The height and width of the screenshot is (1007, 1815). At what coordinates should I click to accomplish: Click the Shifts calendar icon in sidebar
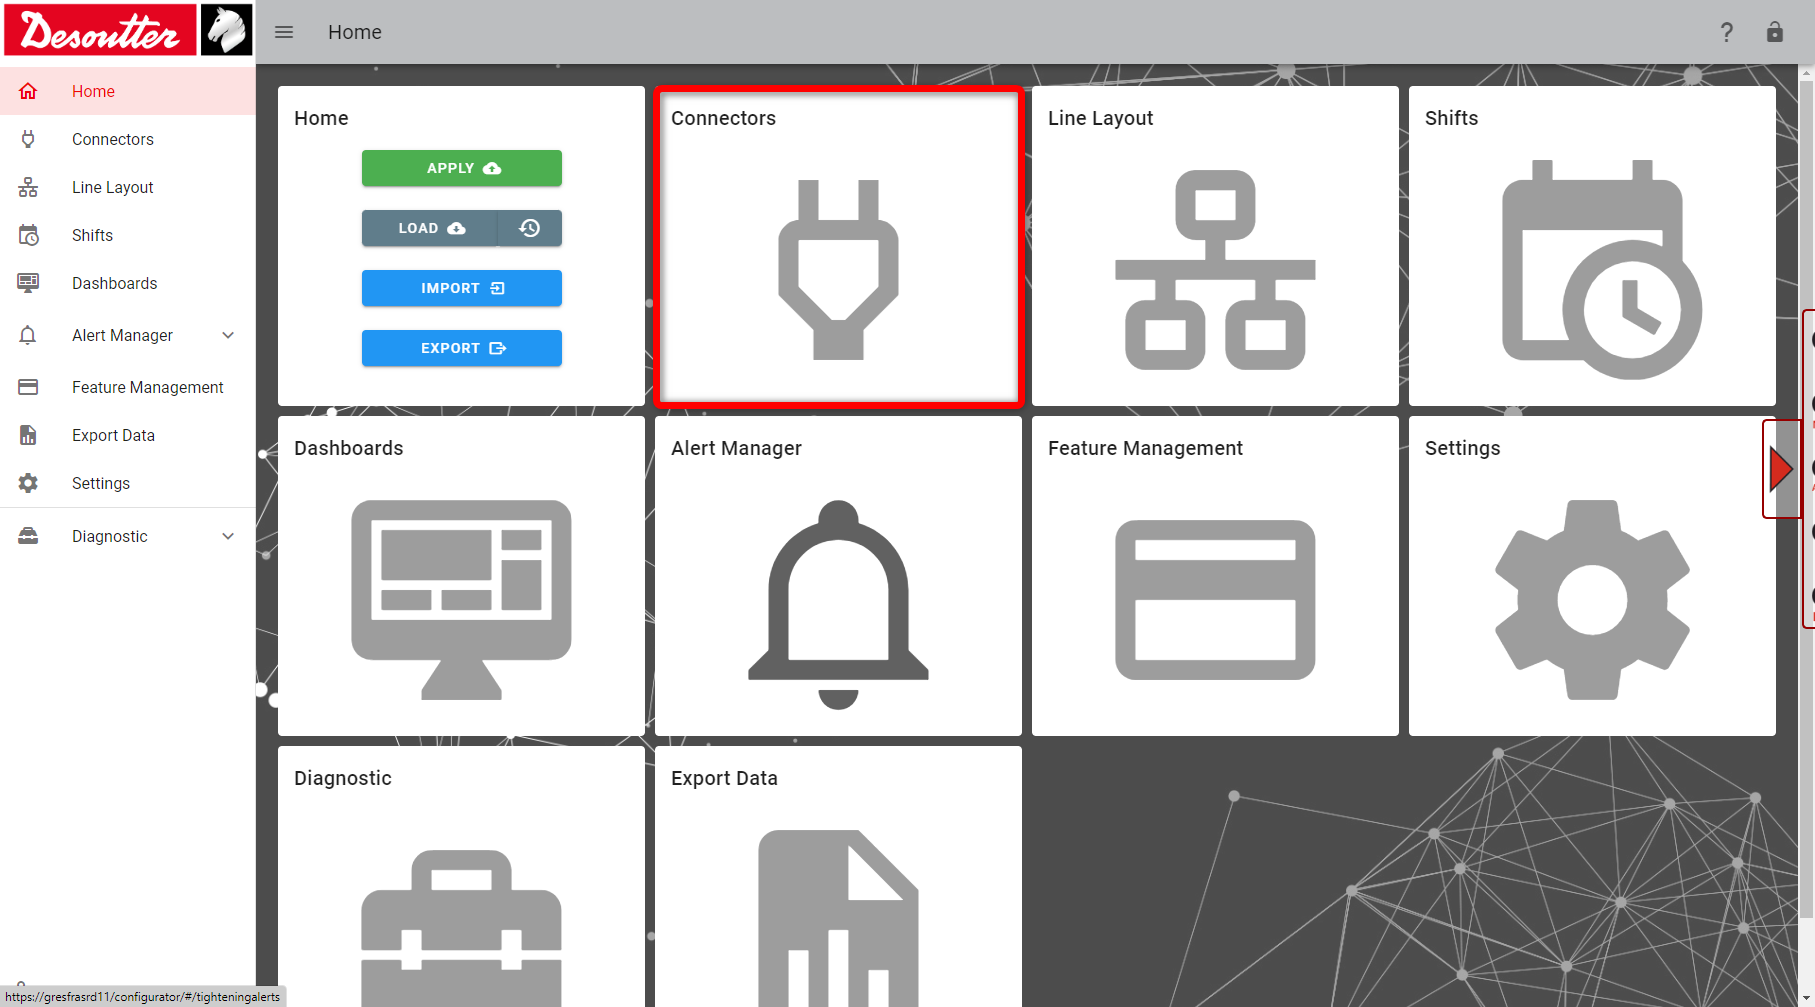coord(28,235)
